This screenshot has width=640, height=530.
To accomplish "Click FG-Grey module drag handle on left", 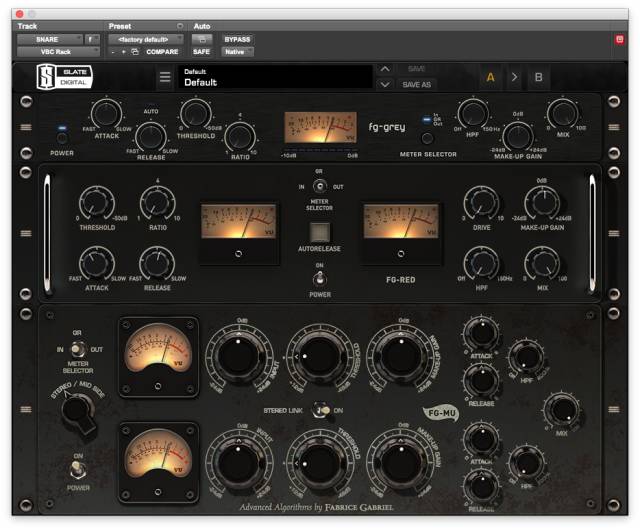I will coord(26,127).
